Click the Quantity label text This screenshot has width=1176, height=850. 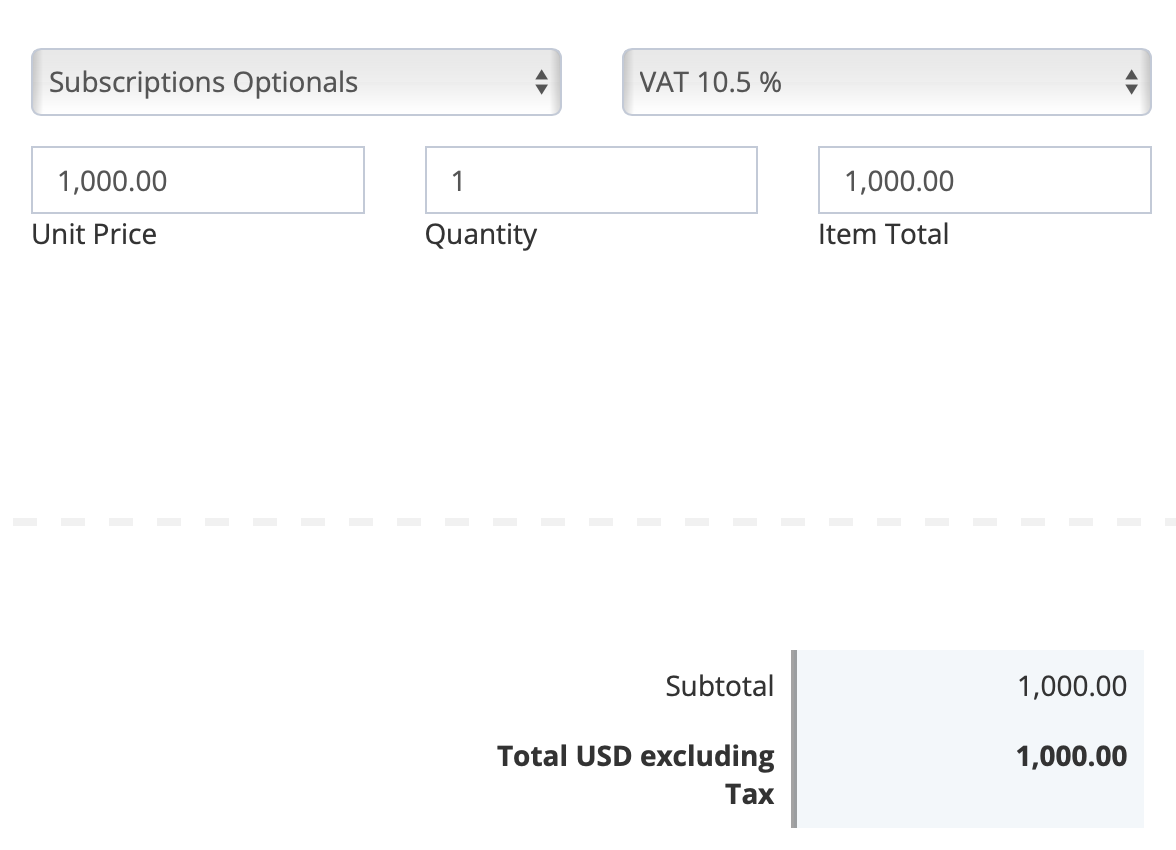tap(481, 234)
